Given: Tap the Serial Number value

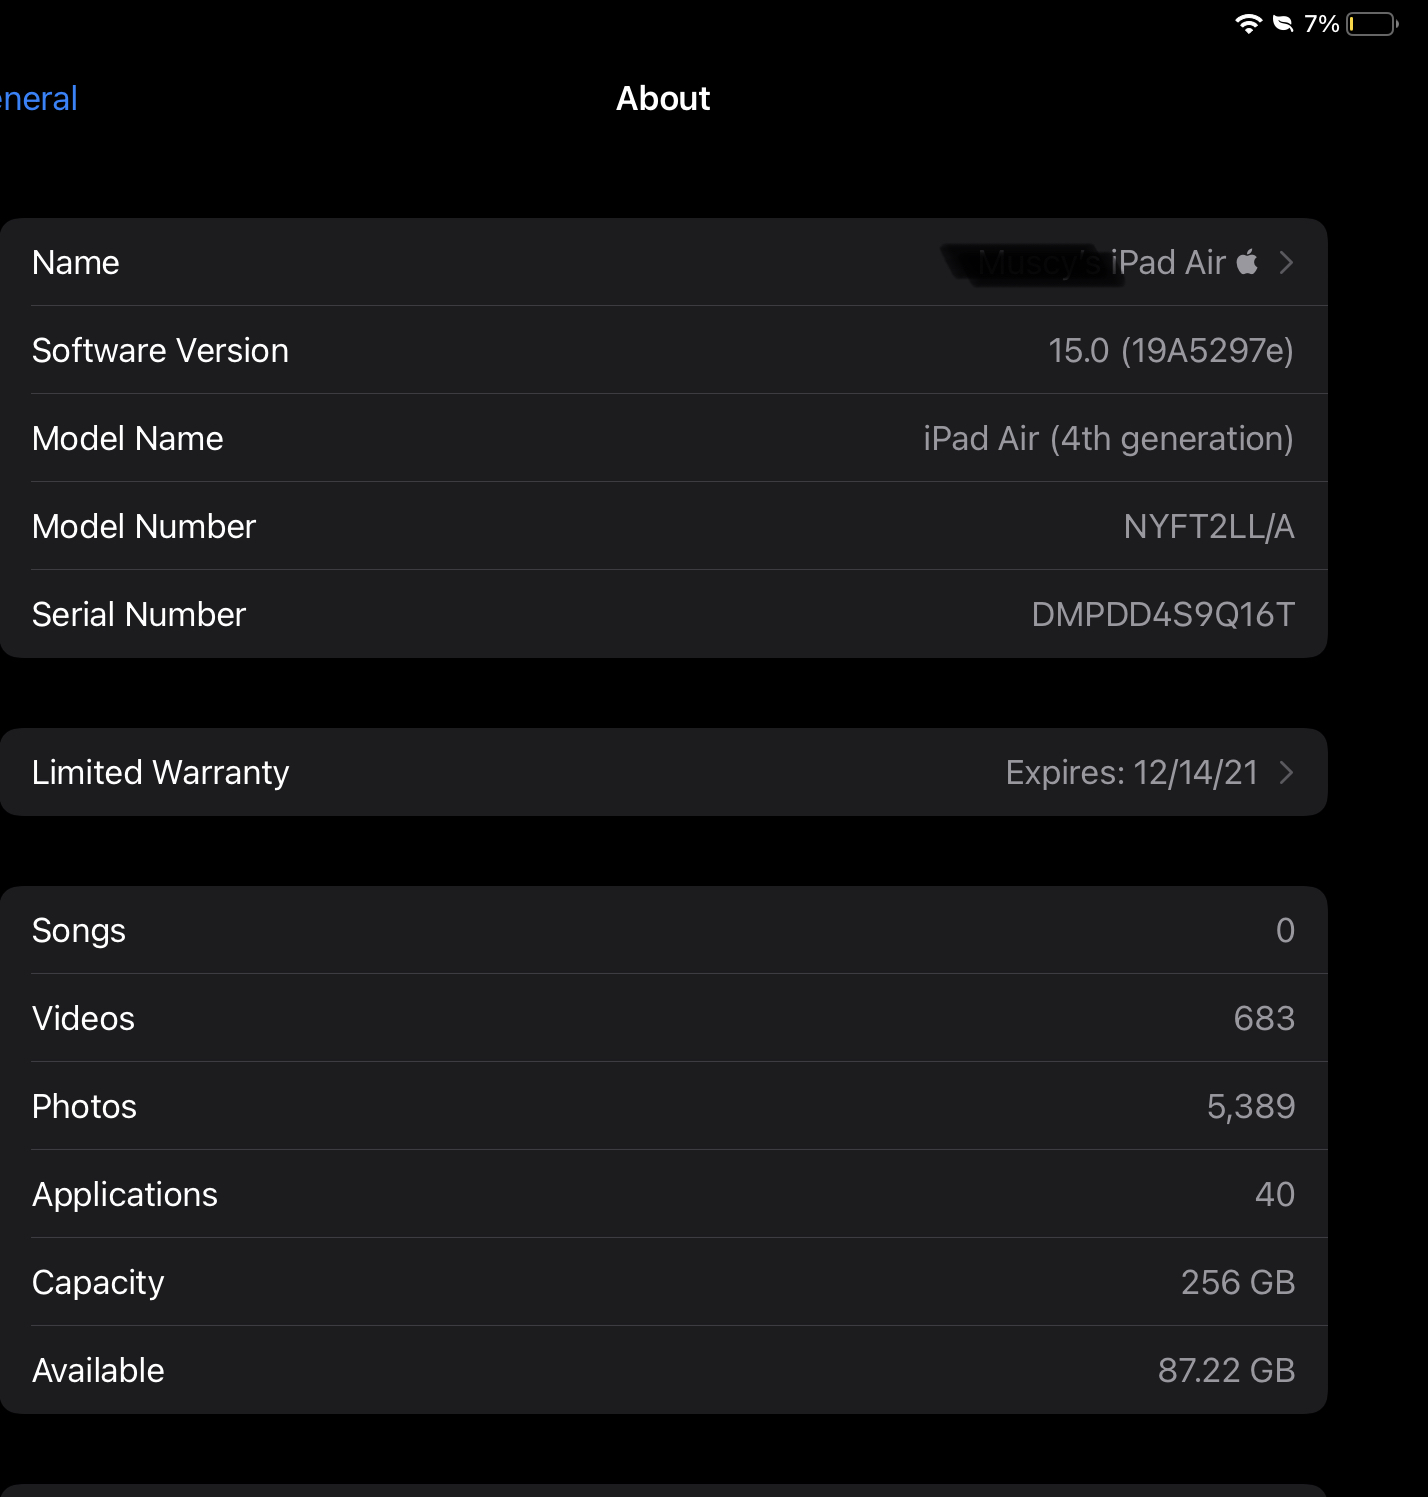Looking at the screenshot, I should click(x=1162, y=614).
